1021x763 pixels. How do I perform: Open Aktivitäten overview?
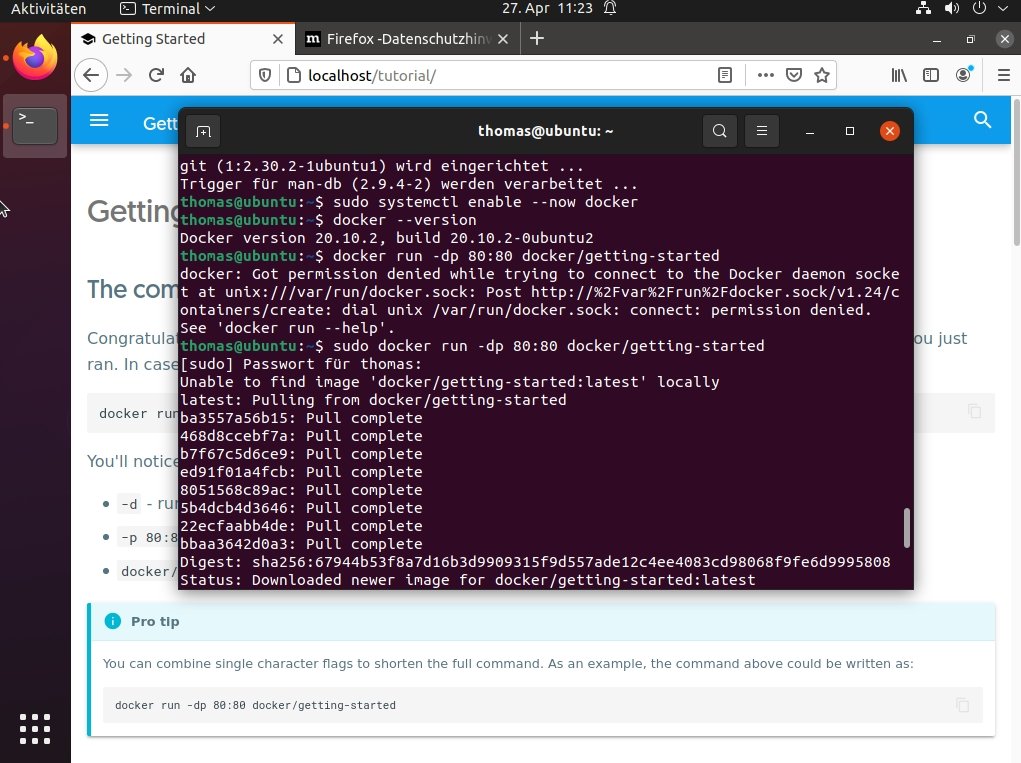pos(47,9)
